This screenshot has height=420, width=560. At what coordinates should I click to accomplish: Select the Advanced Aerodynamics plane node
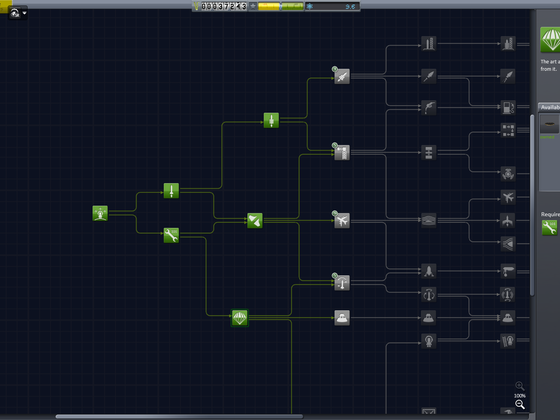(x=508, y=220)
